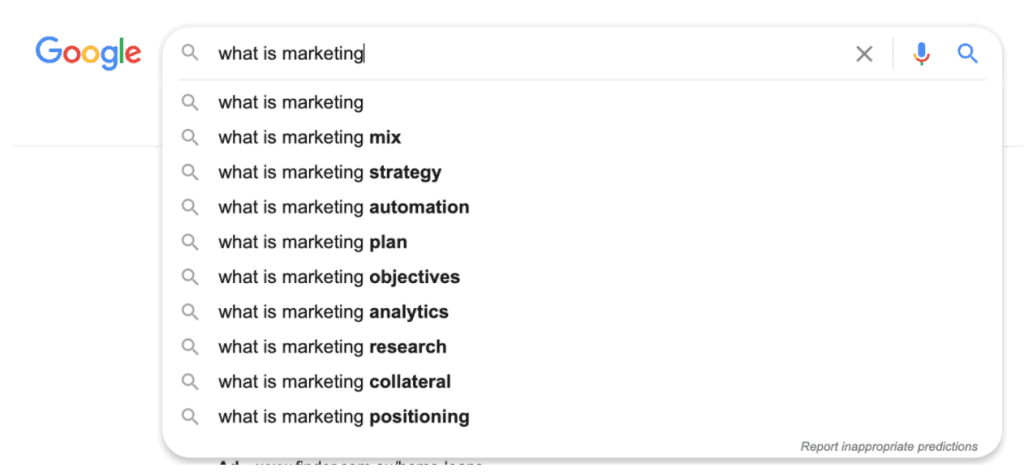This screenshot has height=472, width=1024.
Task: Click magnifier icon beside 'marketing strategy' suggestion
Action: [190, 172]
